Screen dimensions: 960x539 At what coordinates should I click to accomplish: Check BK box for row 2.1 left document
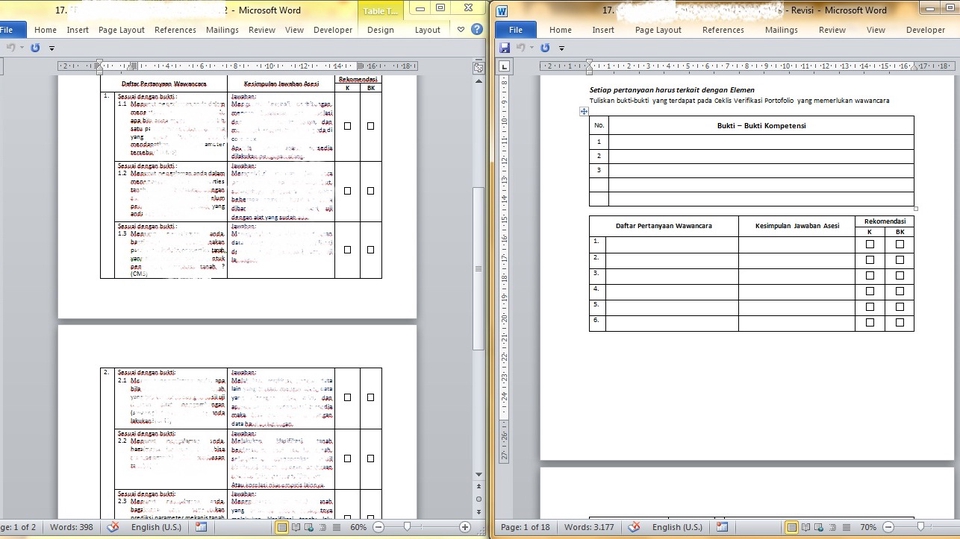[x=370, y=397]
